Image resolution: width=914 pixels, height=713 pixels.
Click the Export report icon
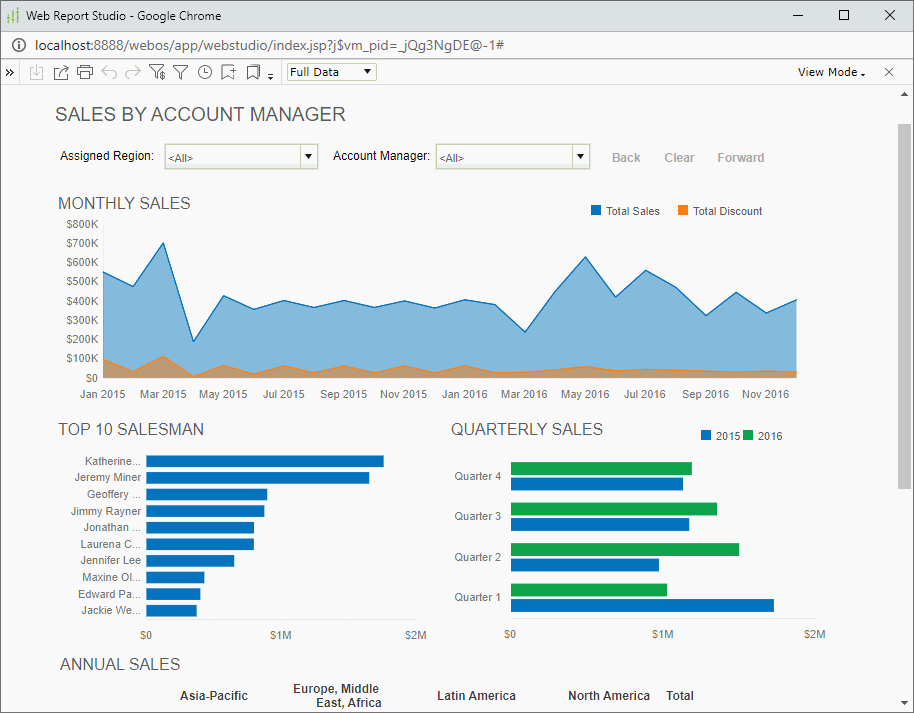[x=61, y=72]
